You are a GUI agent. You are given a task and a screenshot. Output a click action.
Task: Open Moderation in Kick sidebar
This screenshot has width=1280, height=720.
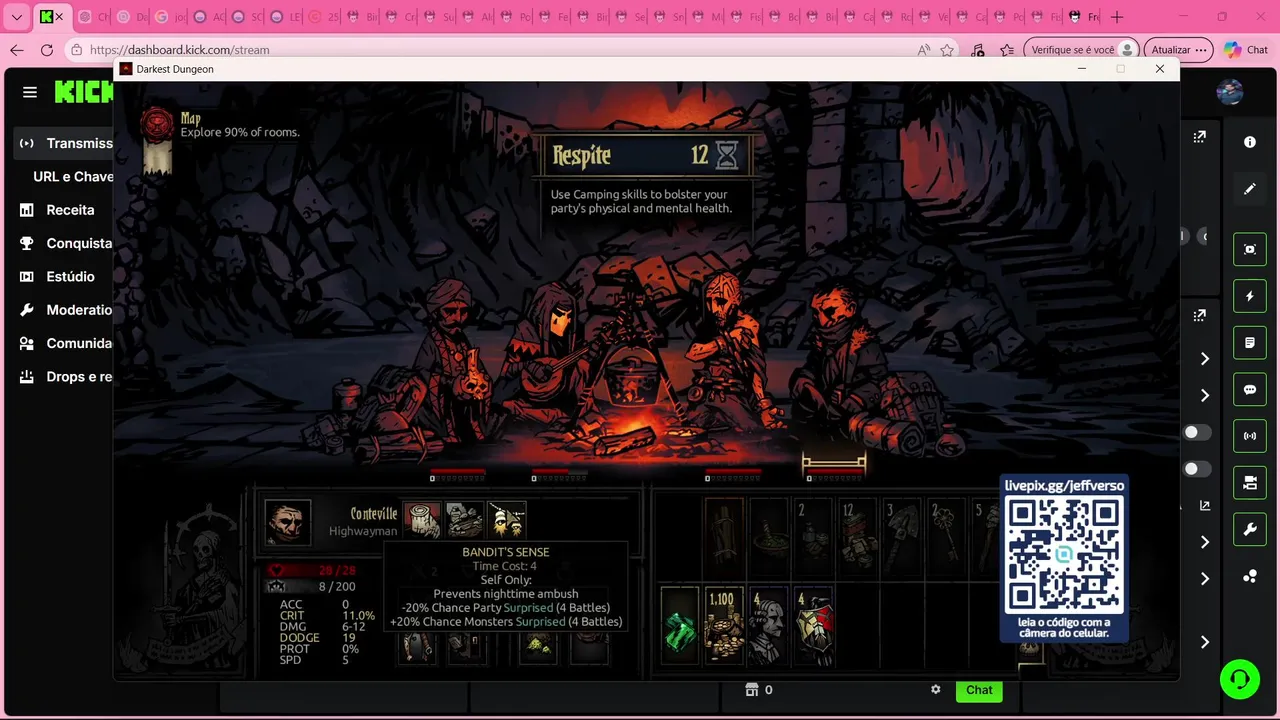click(66, 310)
